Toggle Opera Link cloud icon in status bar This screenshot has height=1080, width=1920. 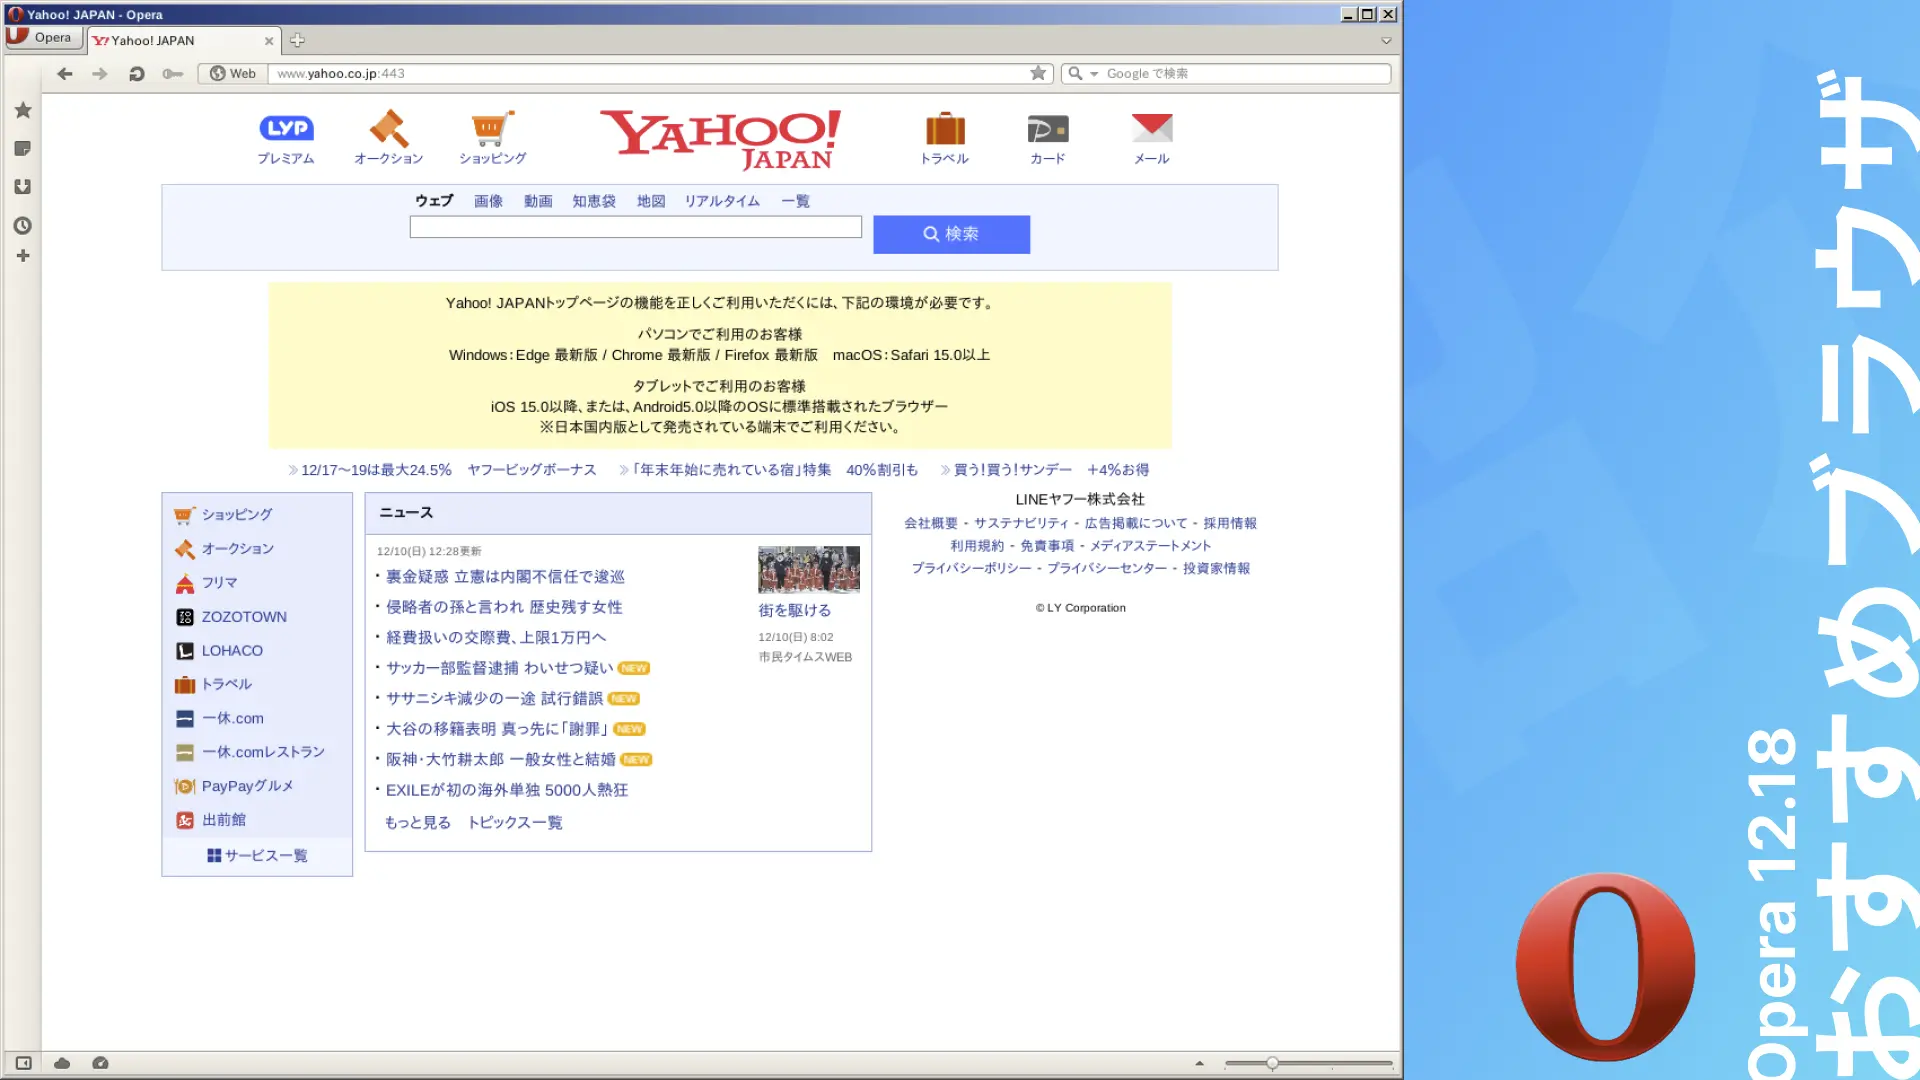(x=62, y=1063)
